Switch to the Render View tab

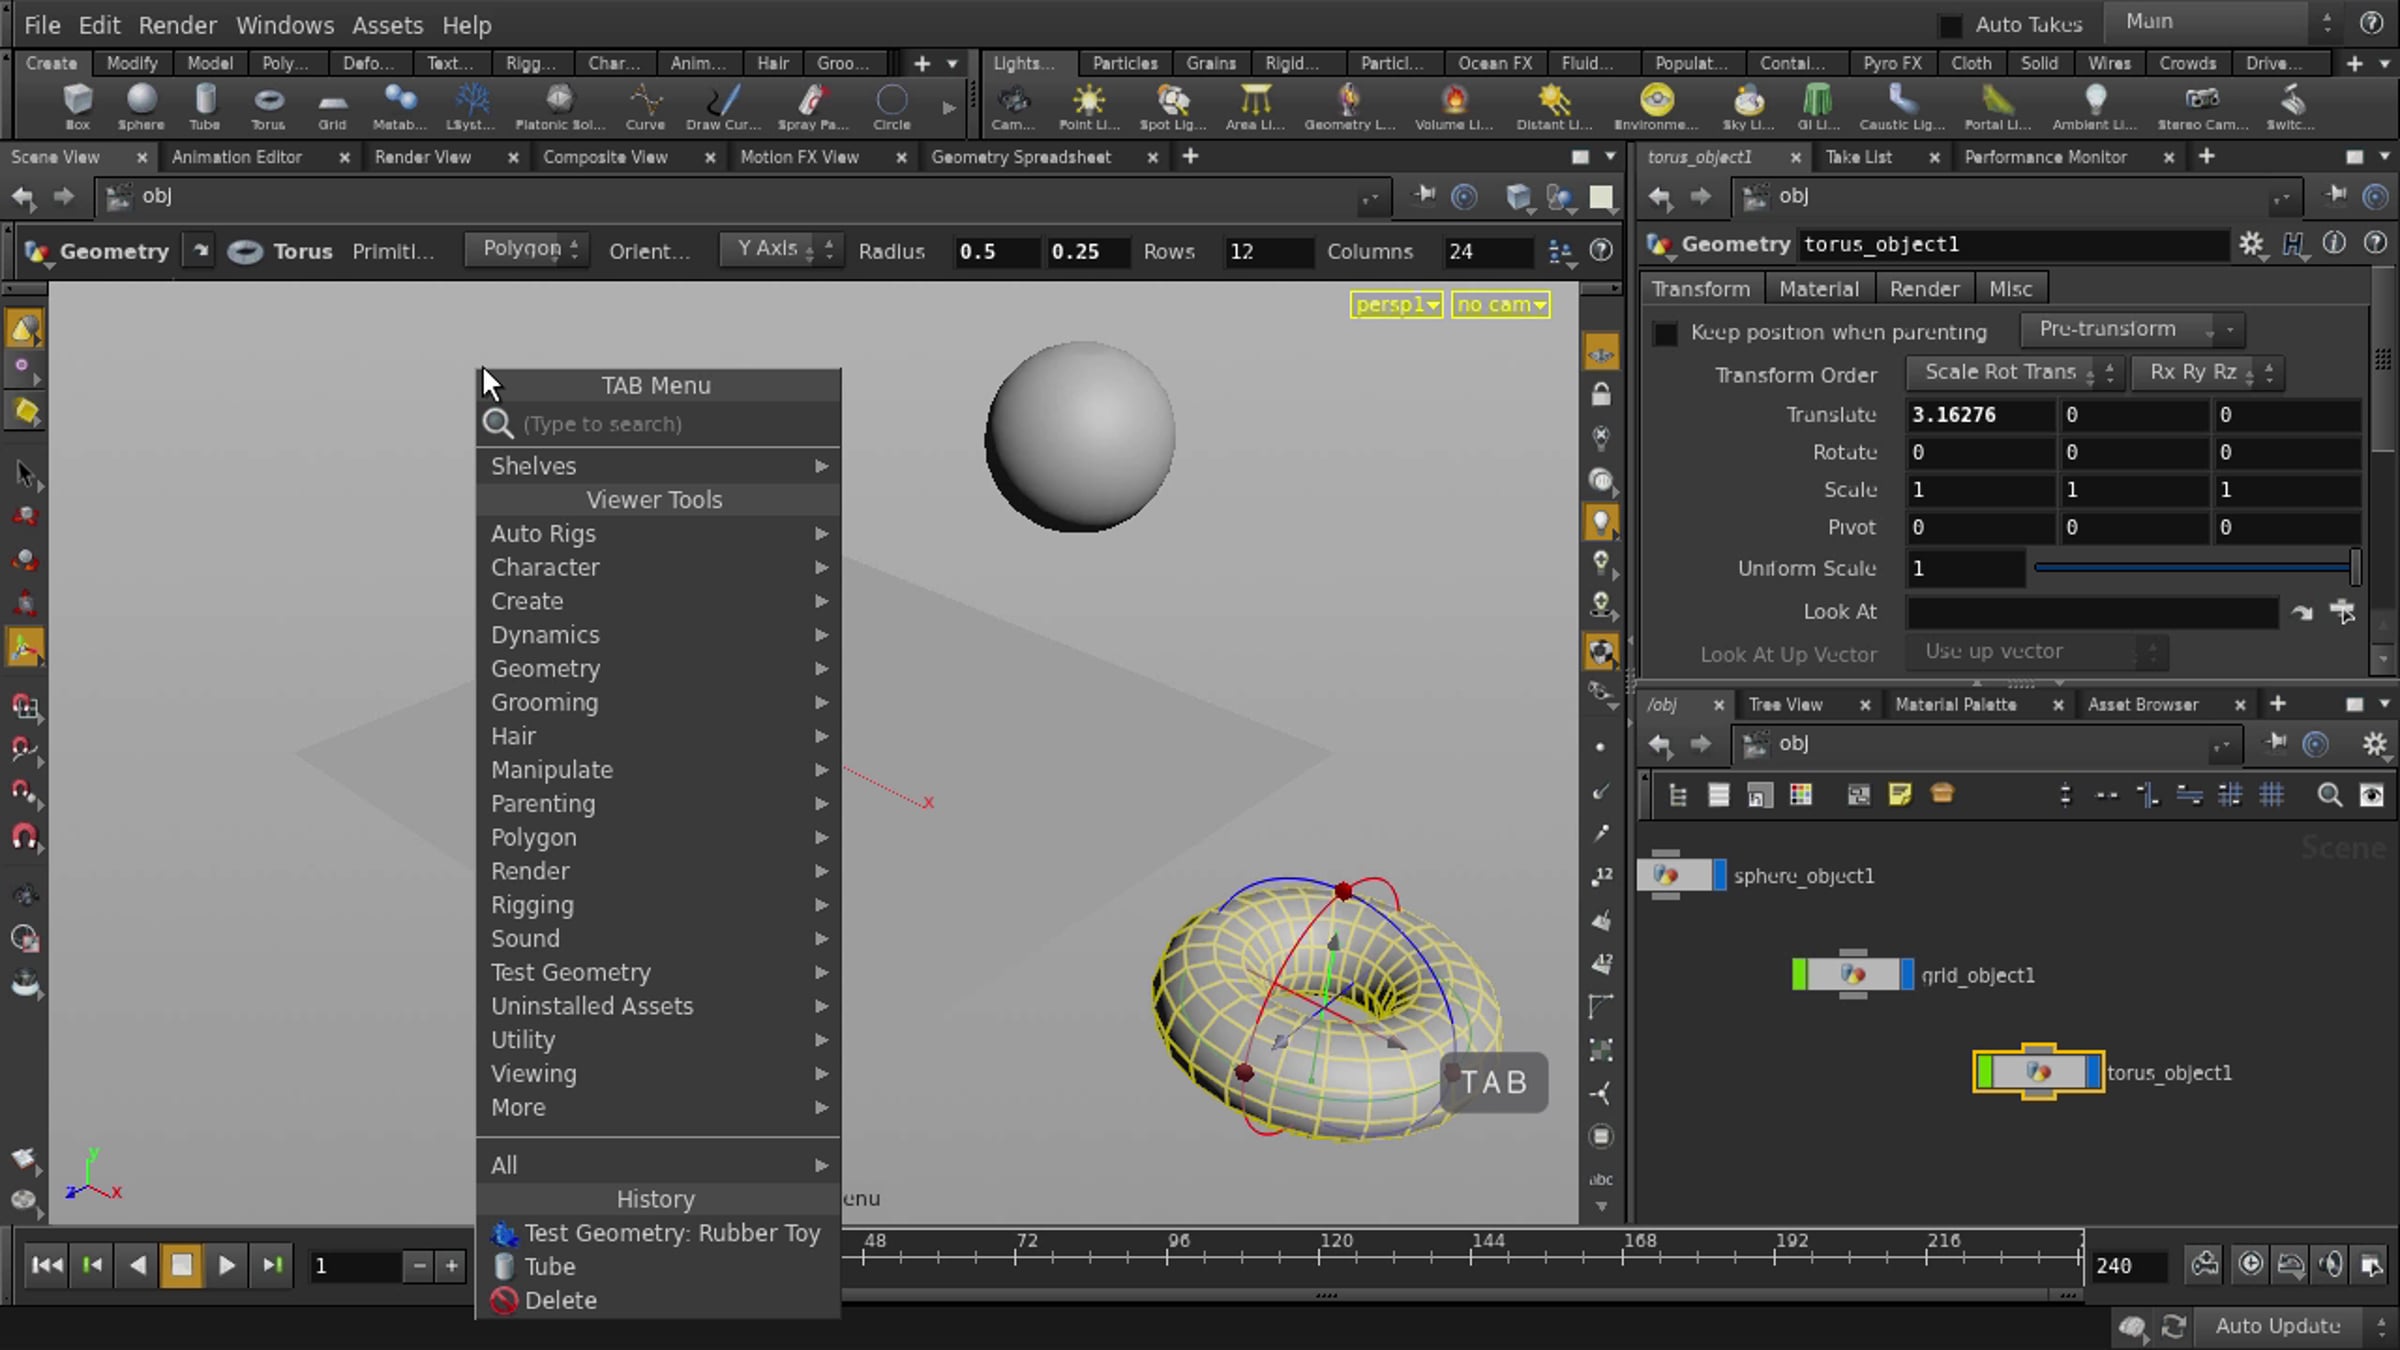click(422, 157)
